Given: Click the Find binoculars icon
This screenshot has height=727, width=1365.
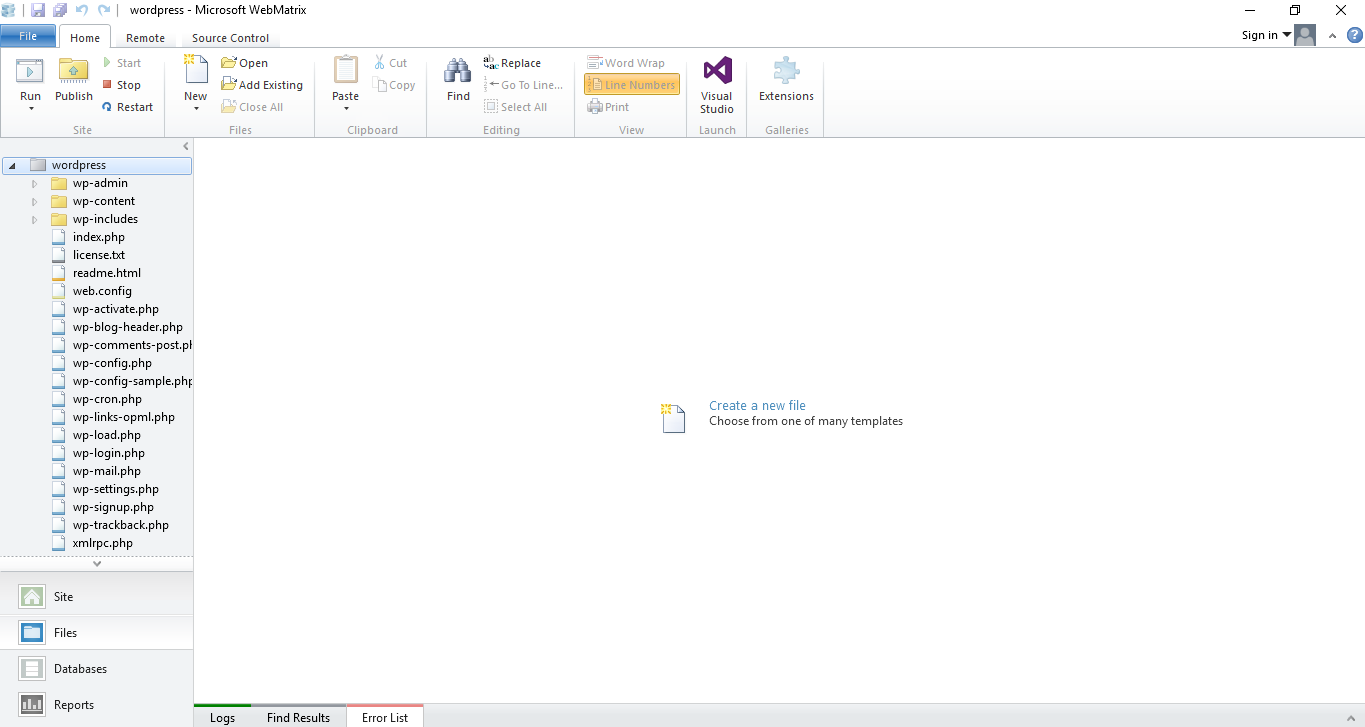Looking at the screenshot, I should [x=458, y=71].
